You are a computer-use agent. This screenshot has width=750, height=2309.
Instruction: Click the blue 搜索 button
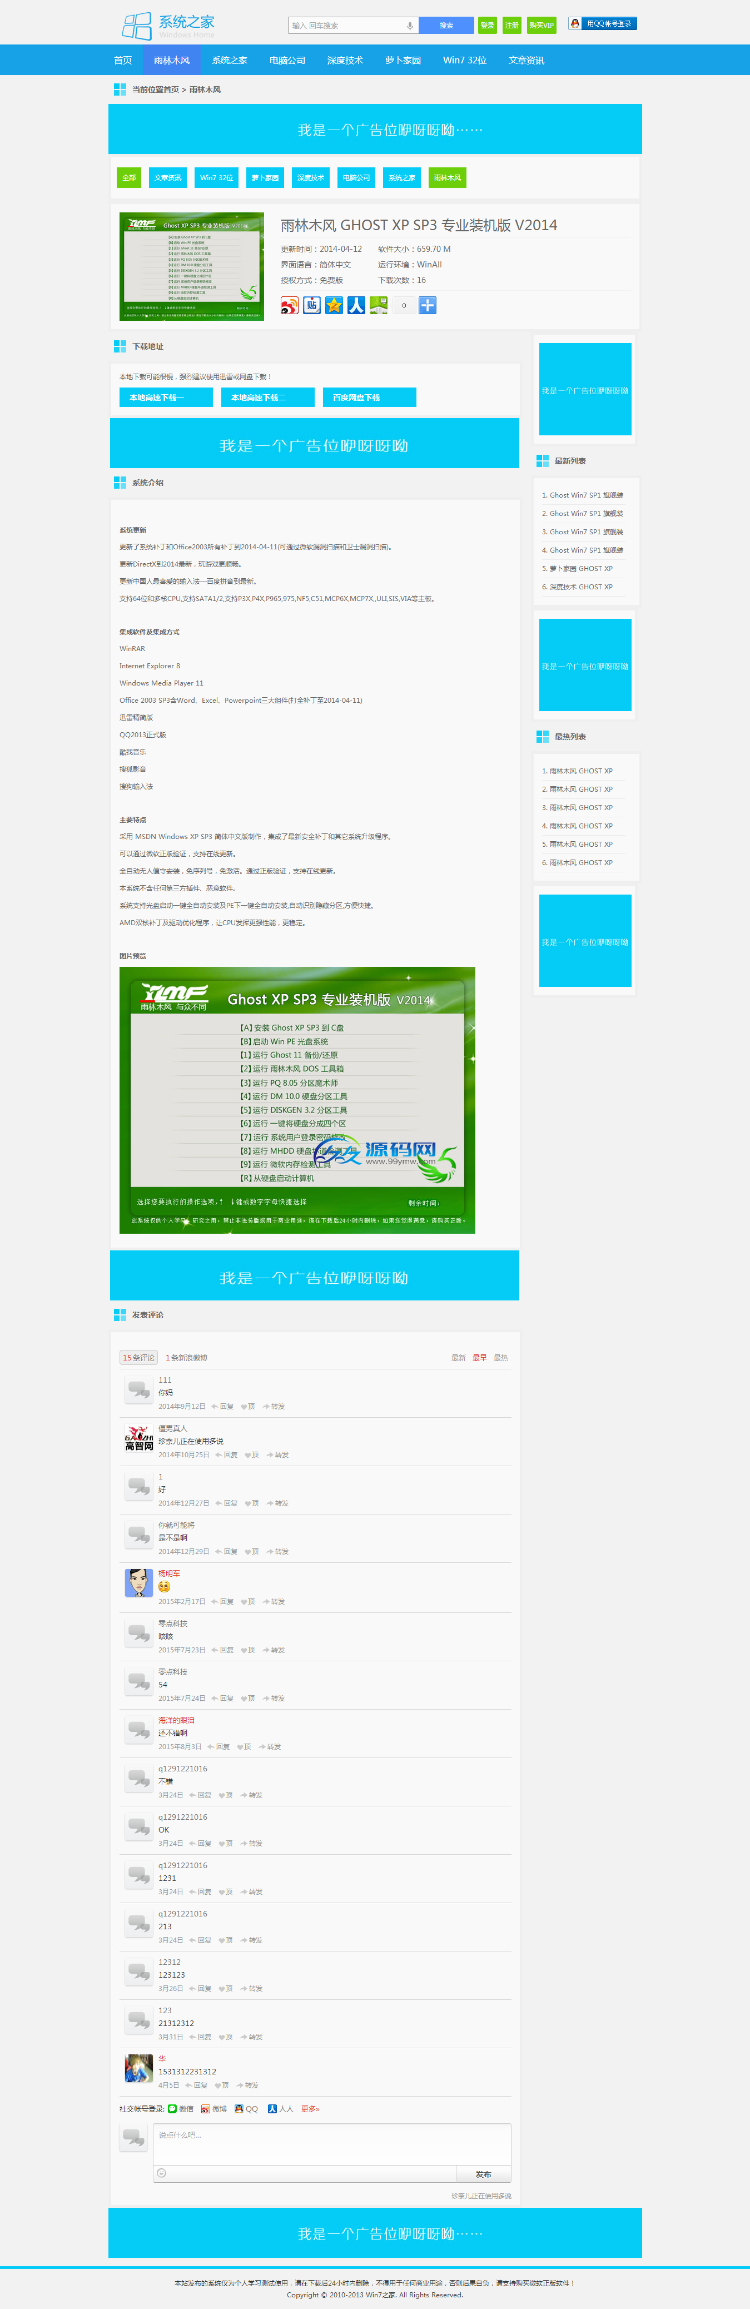(x=446, y=25)
